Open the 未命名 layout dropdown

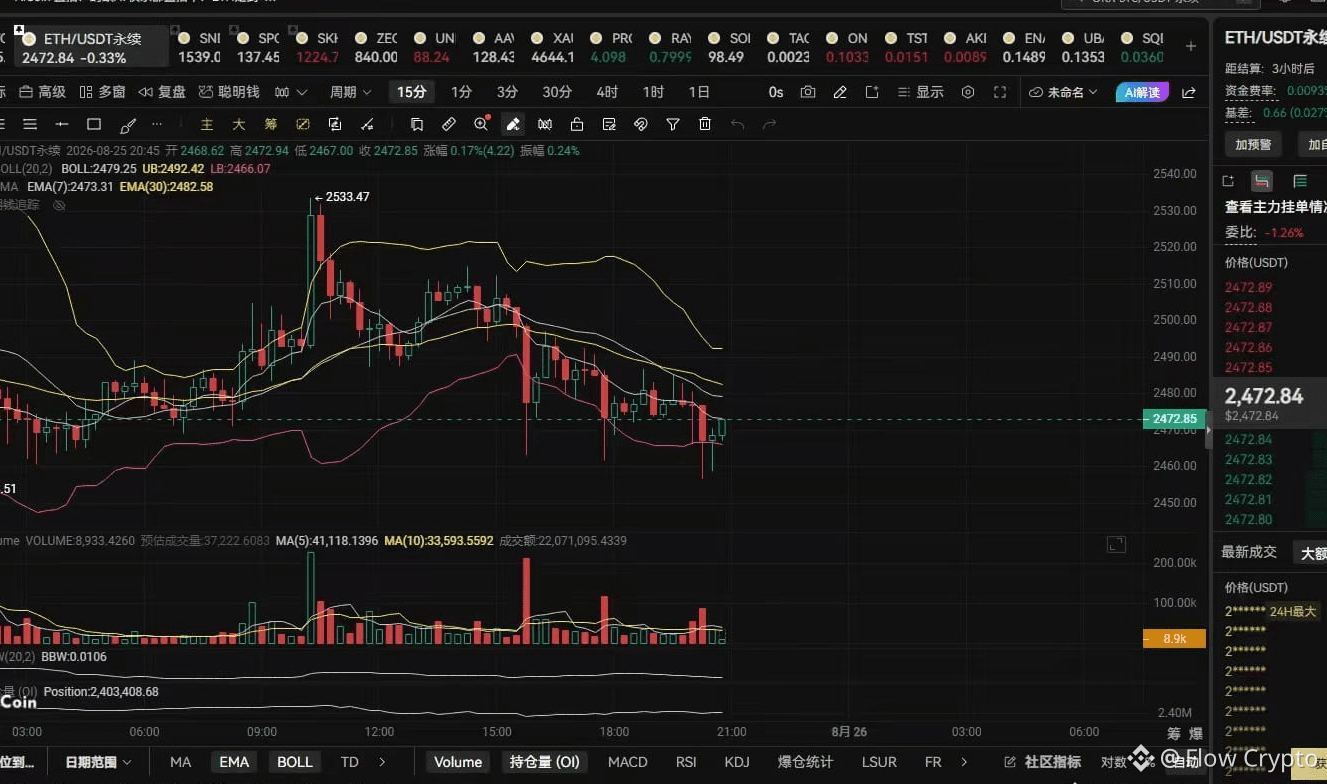[x=1064, y=92]
